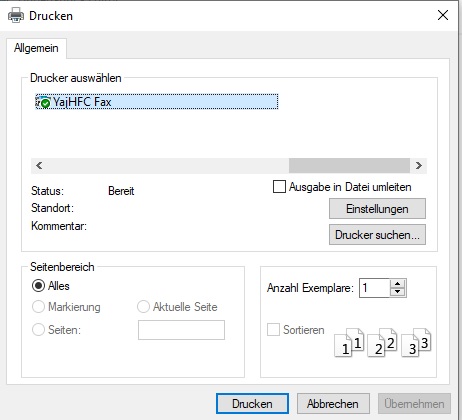Enable Ausgabe in Datei umleiten checkbox
This screenshot has height=420, width=462.
click(279, 187)
